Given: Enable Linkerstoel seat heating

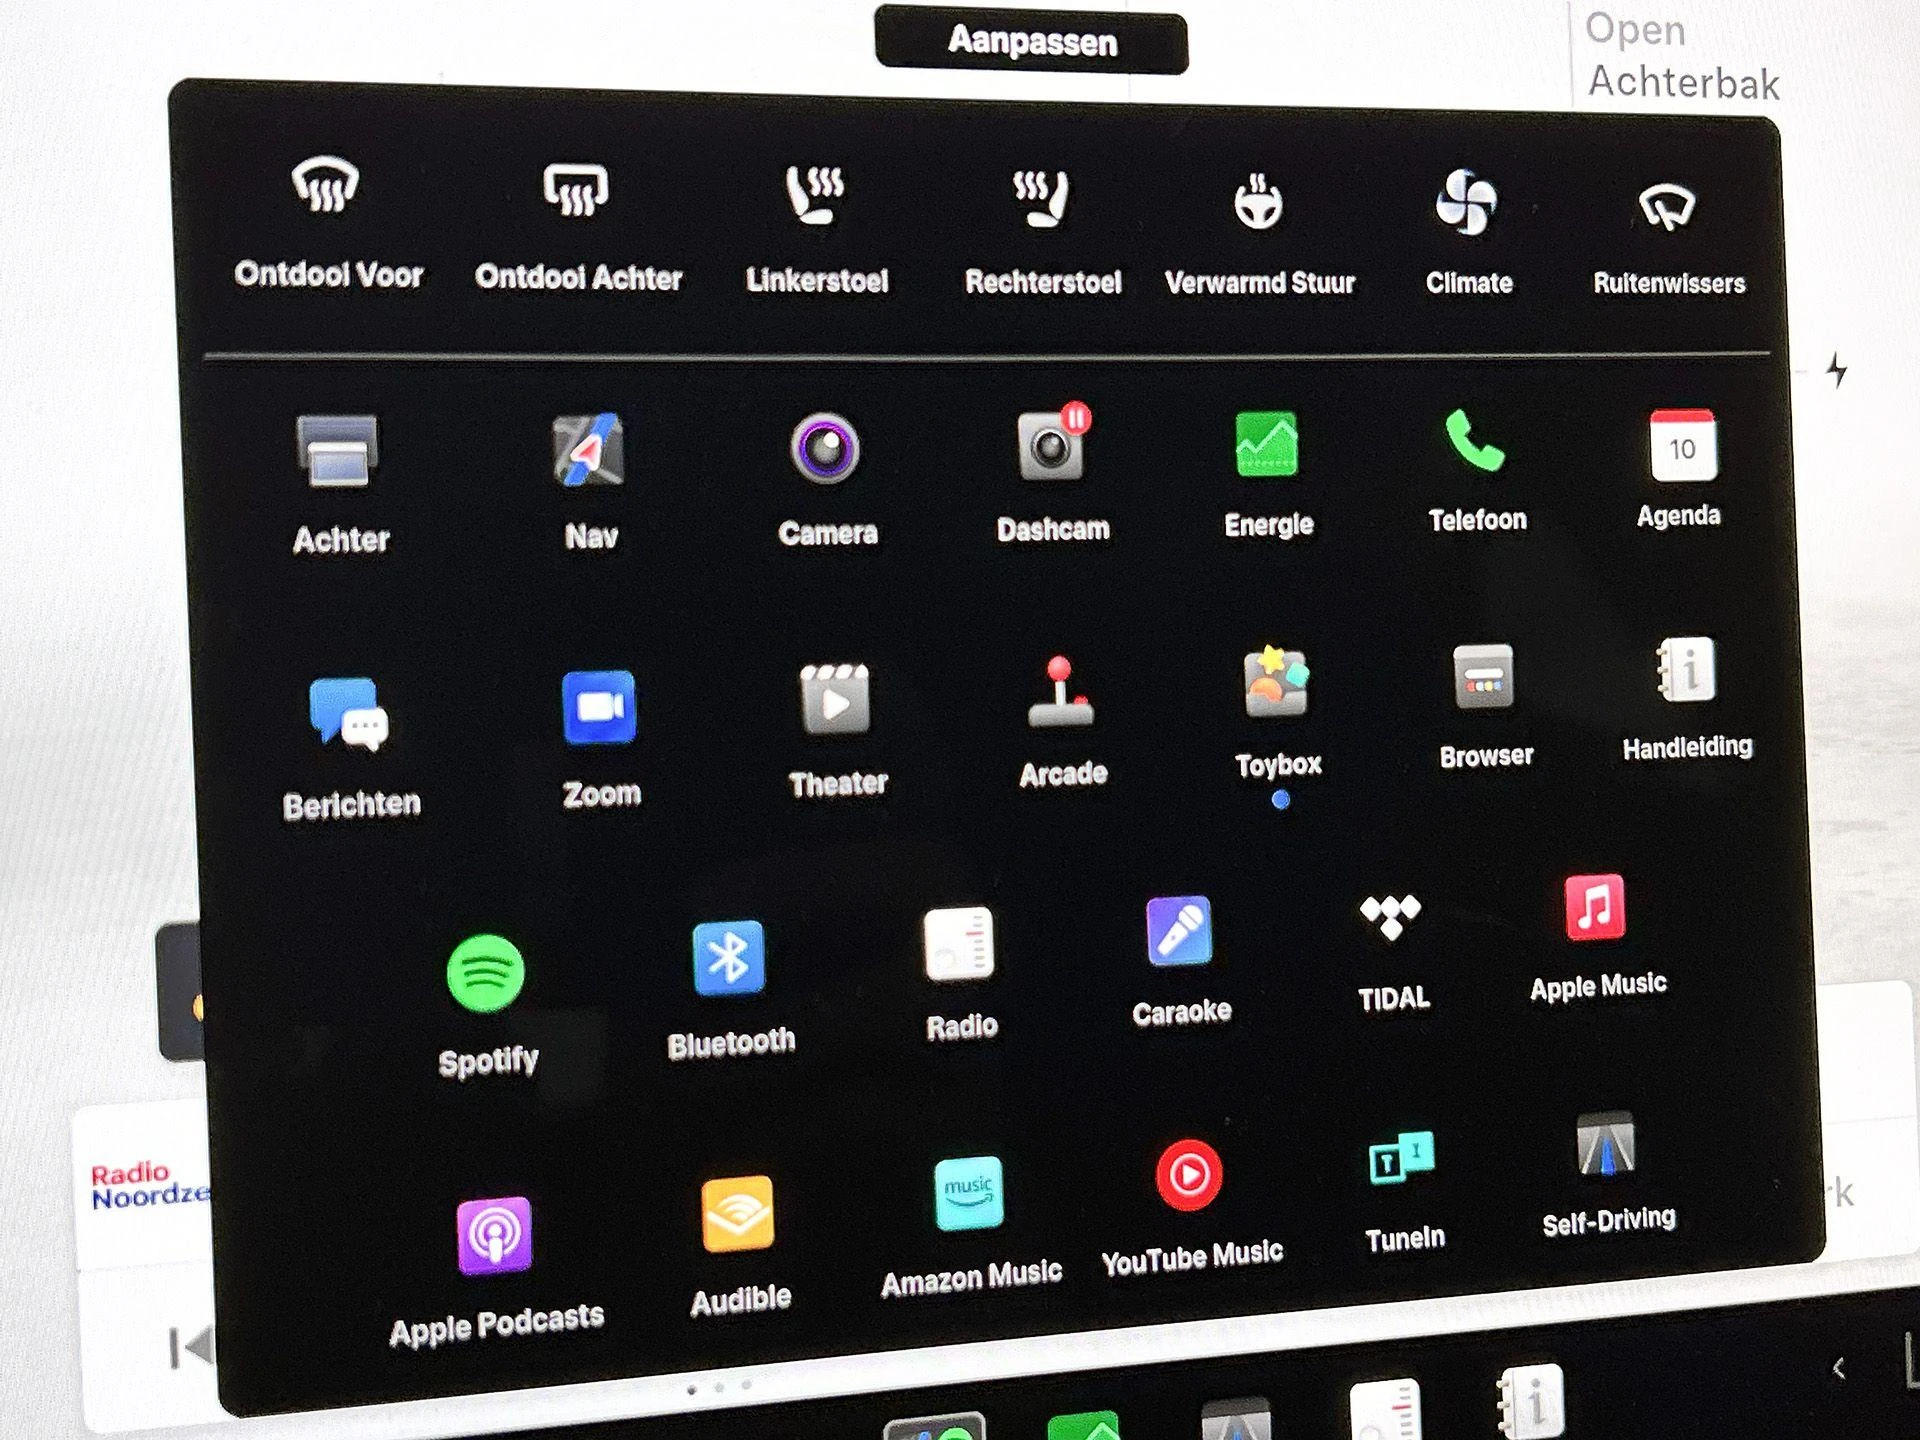Looking at the screenshot, I should coord(815,194).
